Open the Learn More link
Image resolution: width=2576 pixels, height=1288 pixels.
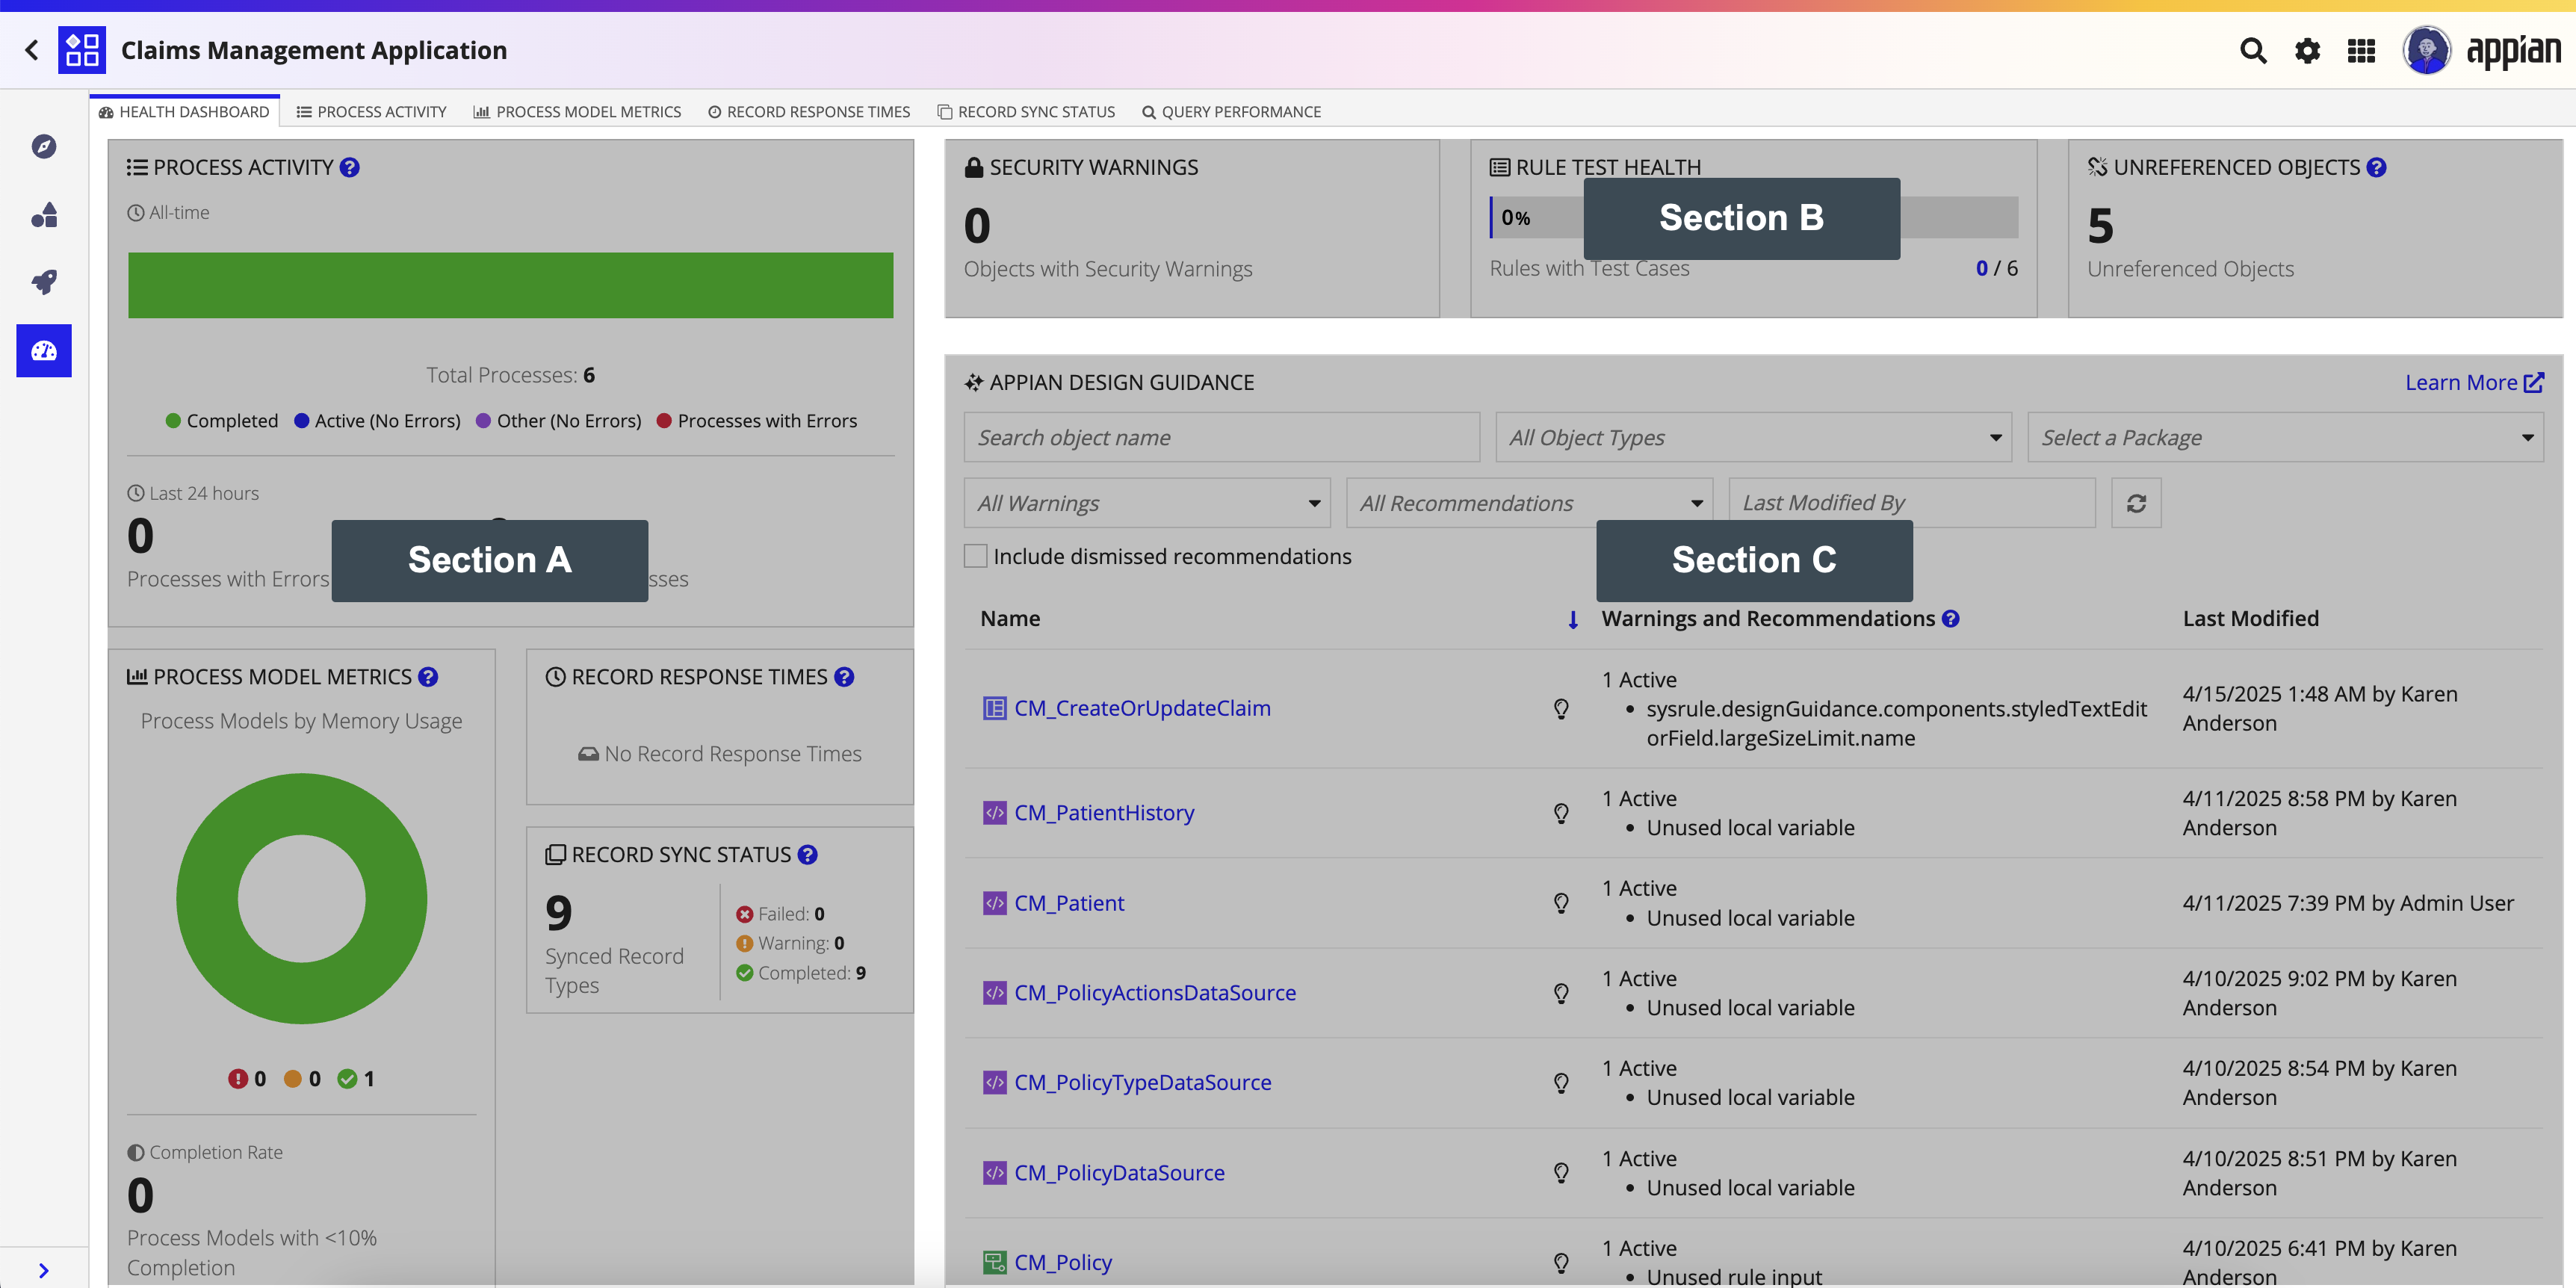point(2474,382)
